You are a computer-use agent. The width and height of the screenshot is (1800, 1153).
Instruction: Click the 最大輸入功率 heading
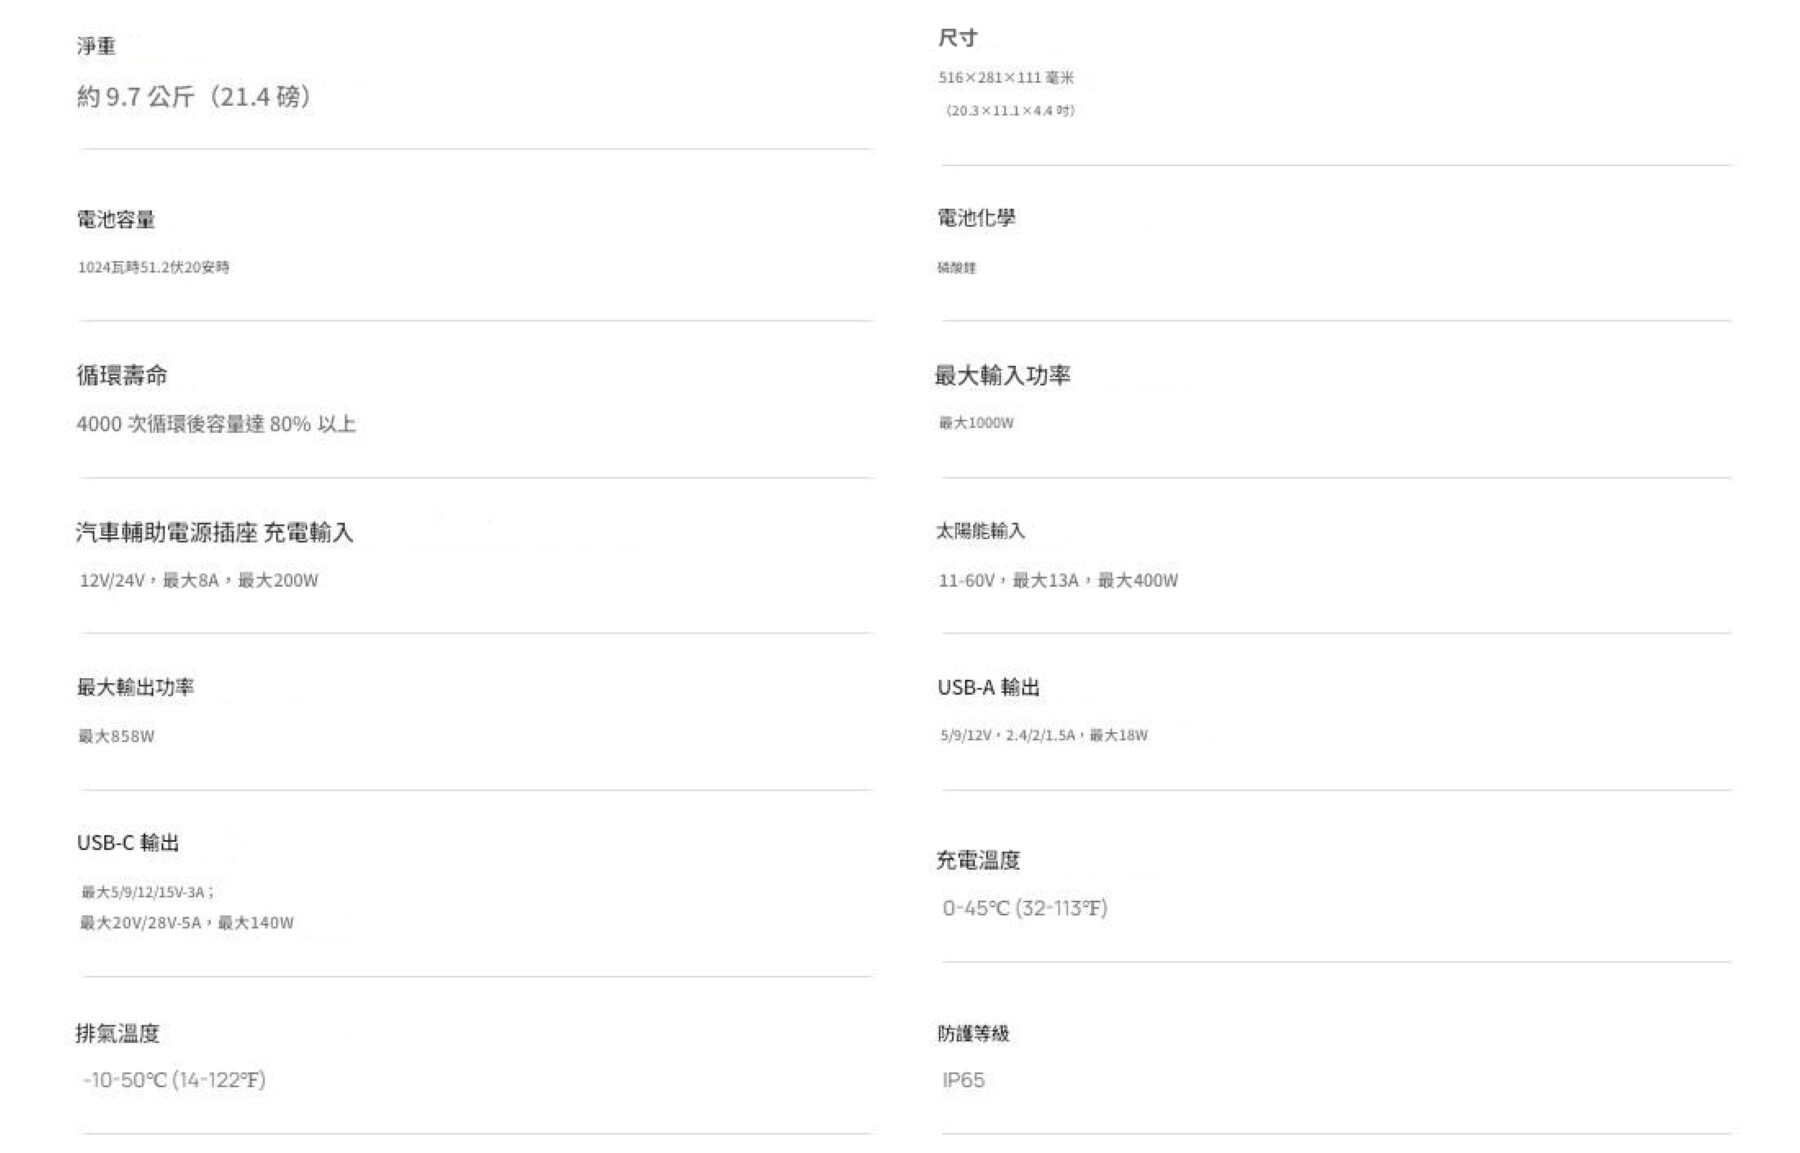[1002, 376]
